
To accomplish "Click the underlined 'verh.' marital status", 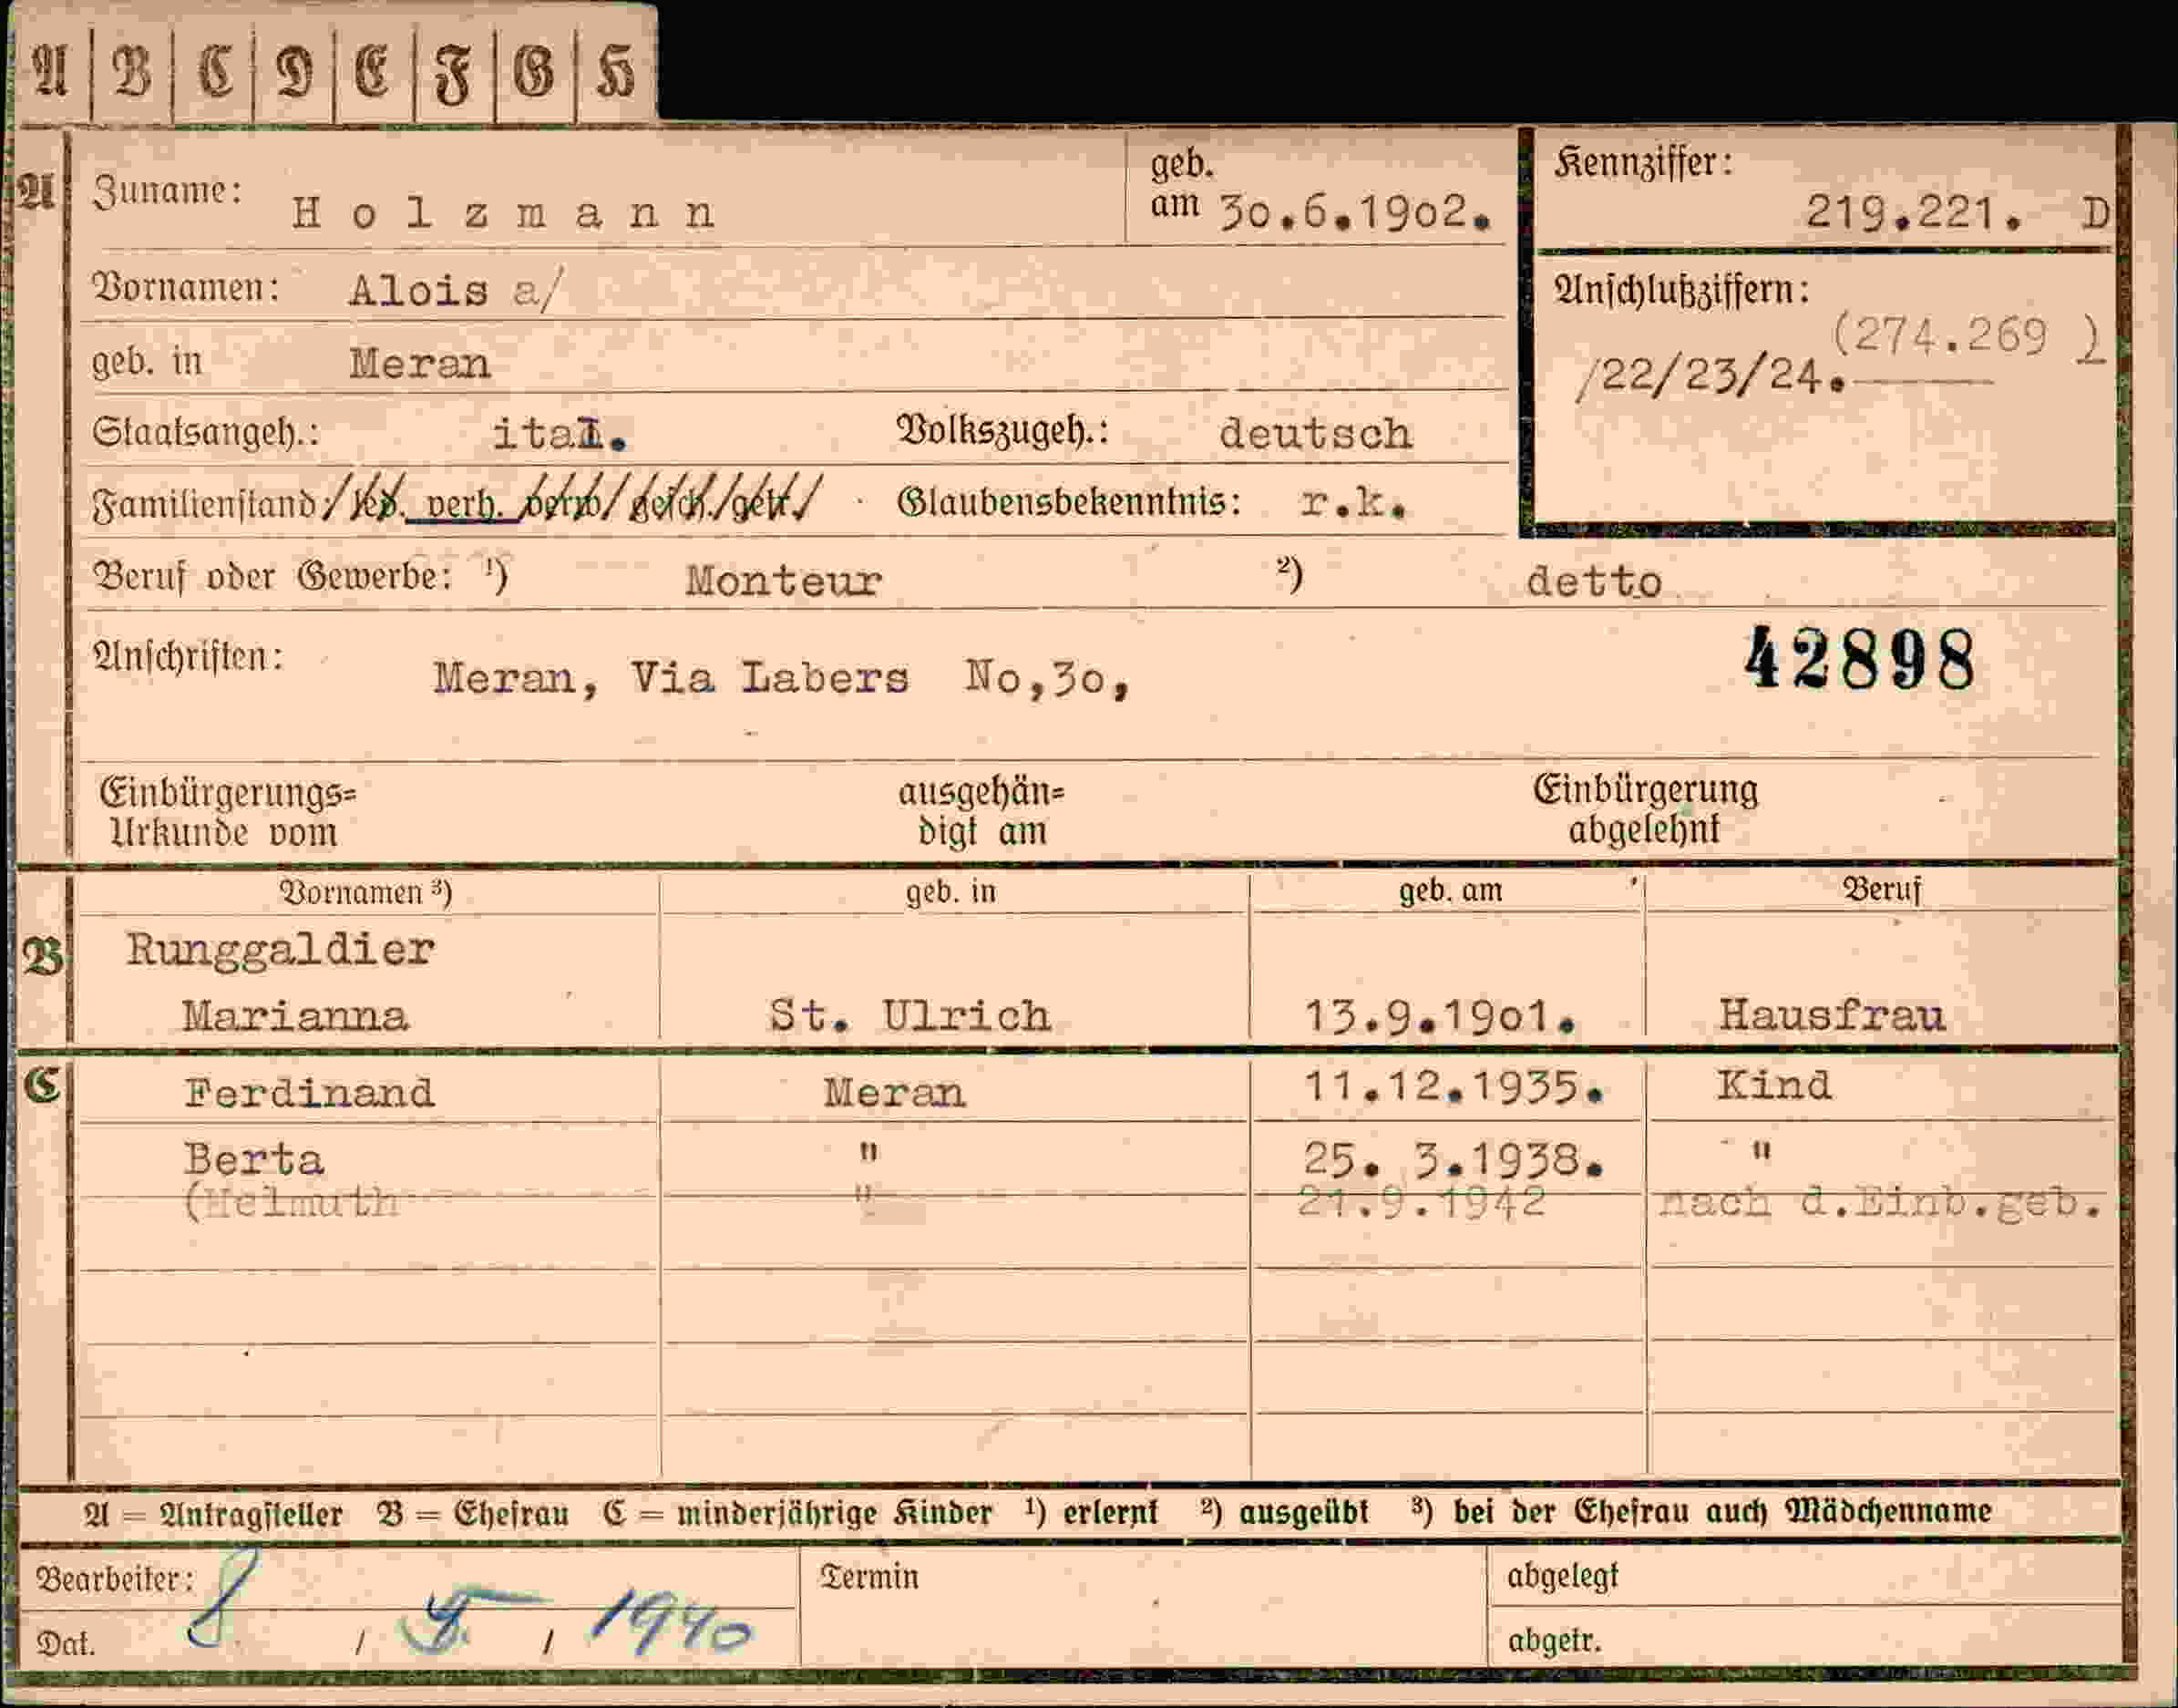I will pos(463,505).
